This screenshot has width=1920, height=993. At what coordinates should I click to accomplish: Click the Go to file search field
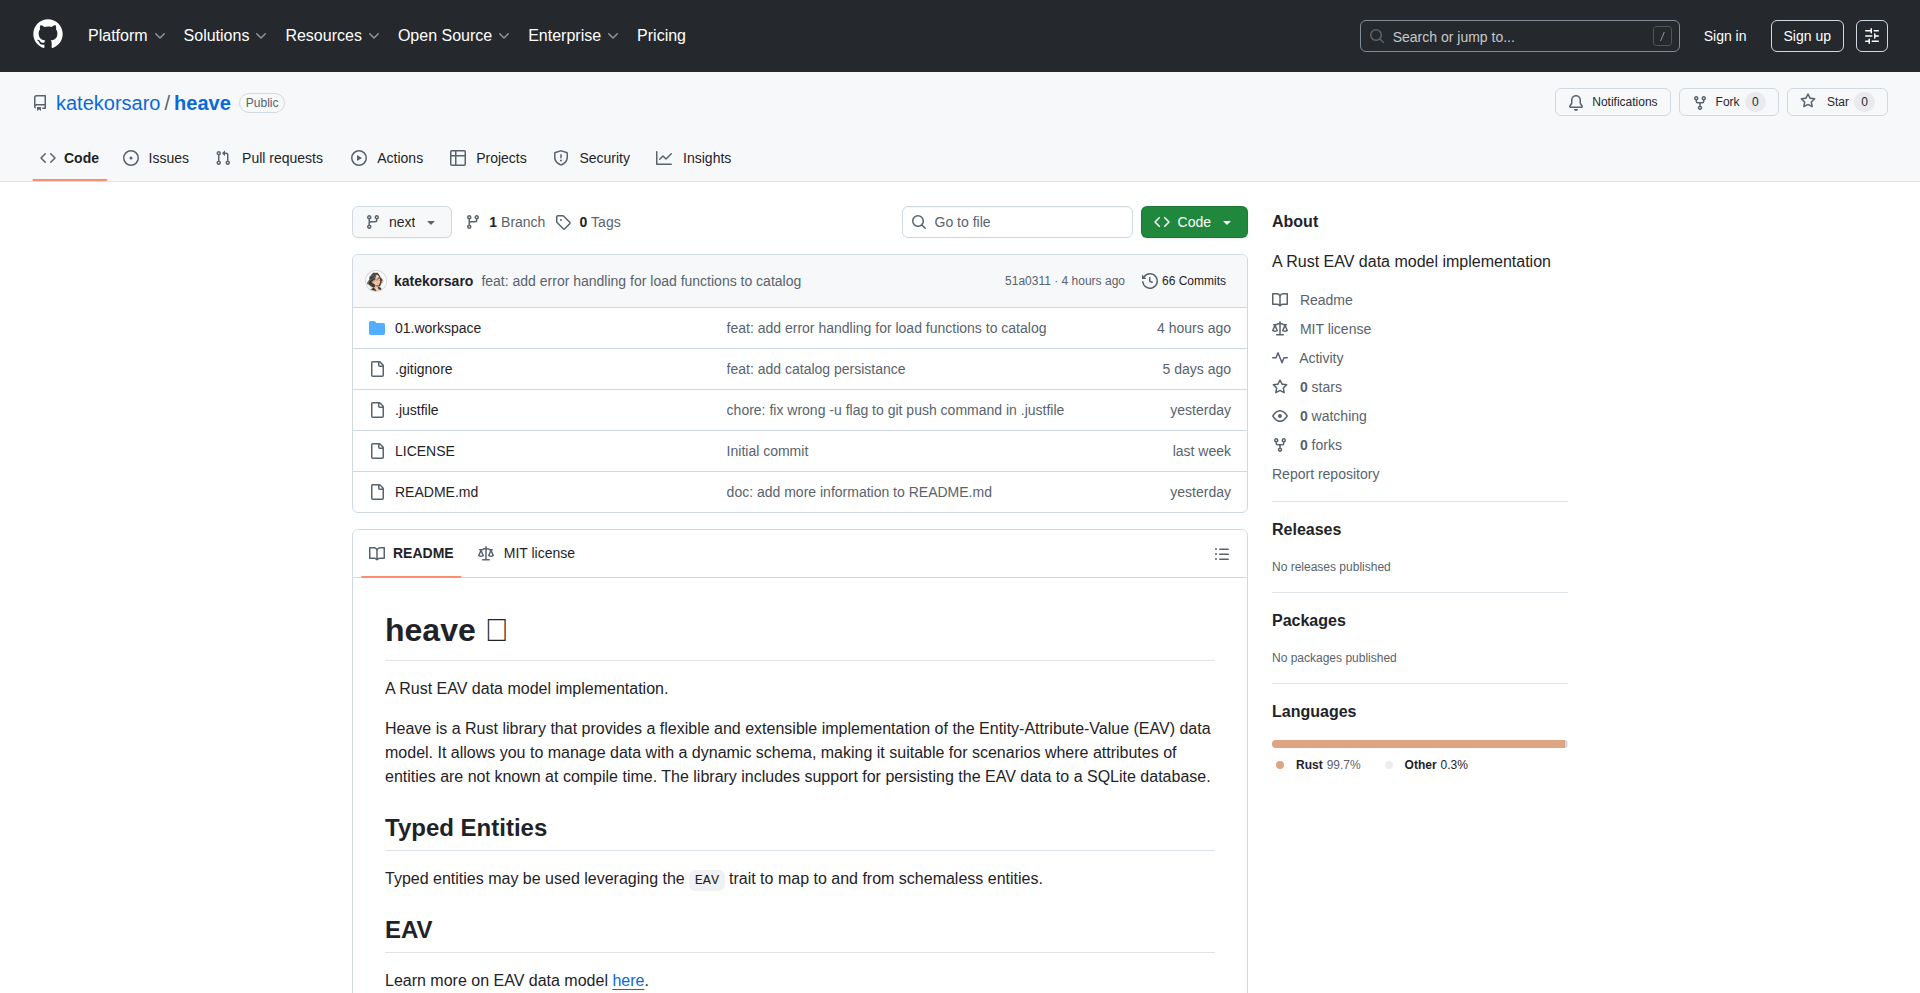point(1017,222)
